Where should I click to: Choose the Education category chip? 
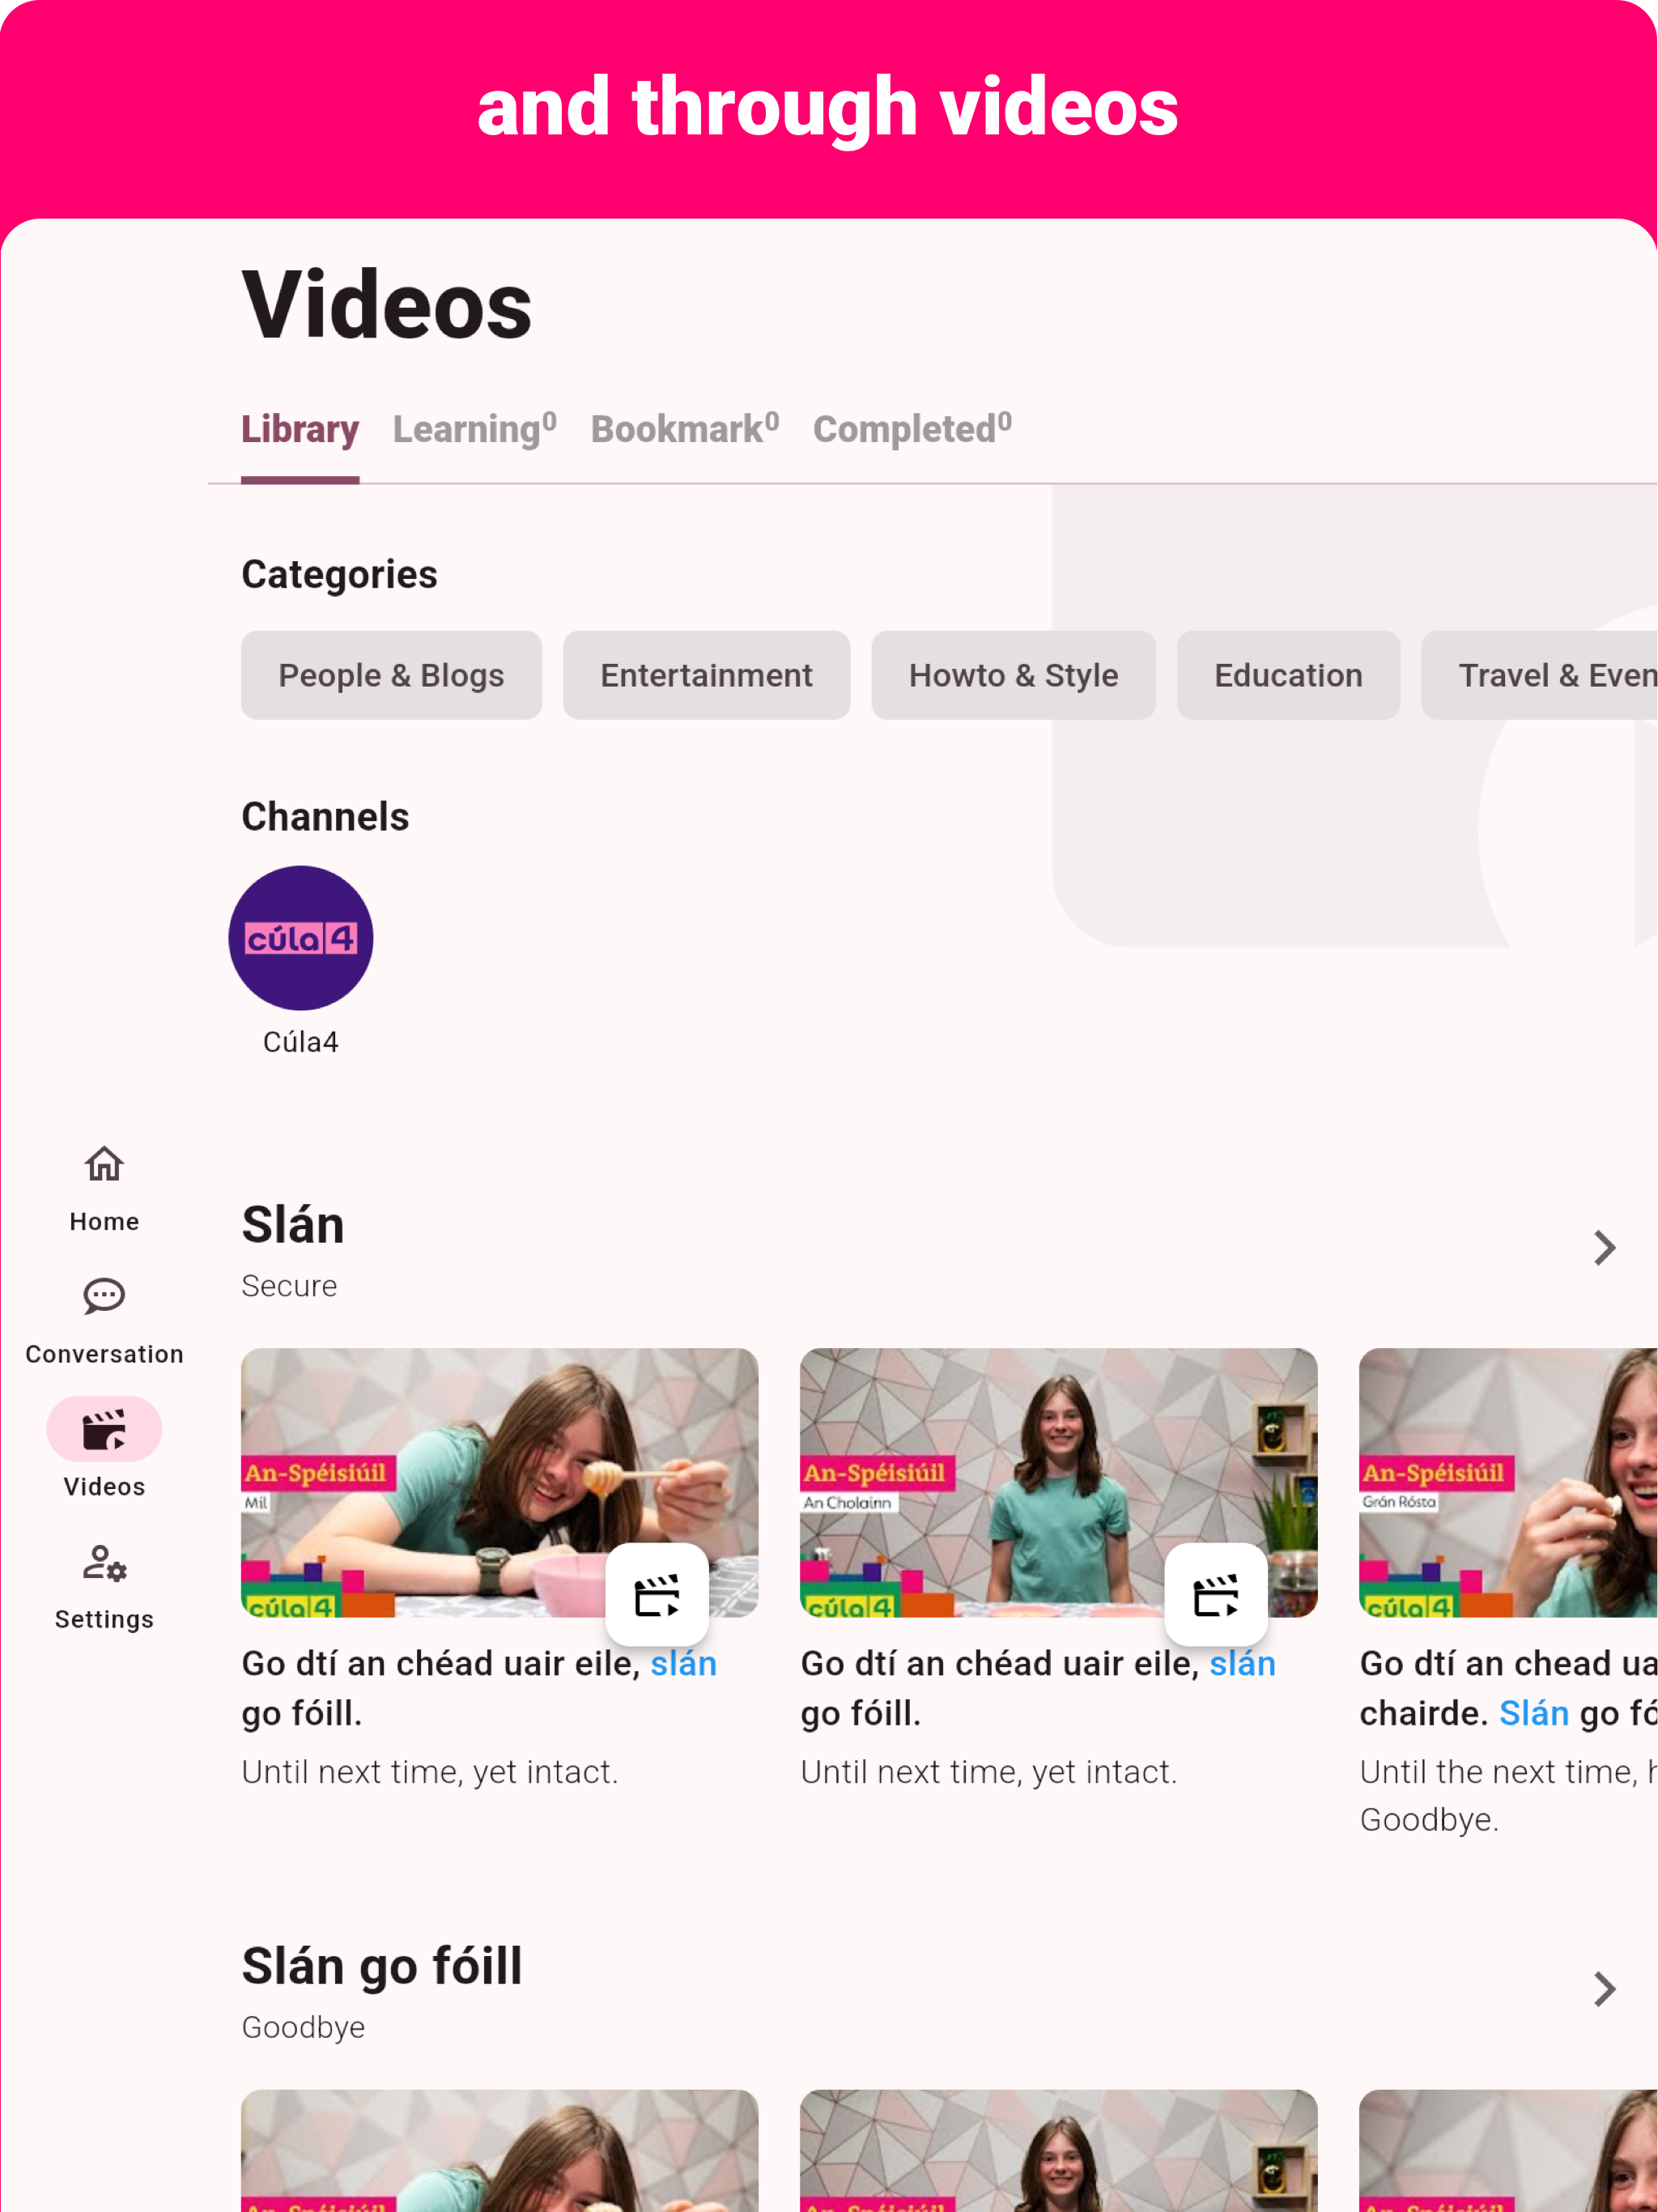click(1289, 675)
